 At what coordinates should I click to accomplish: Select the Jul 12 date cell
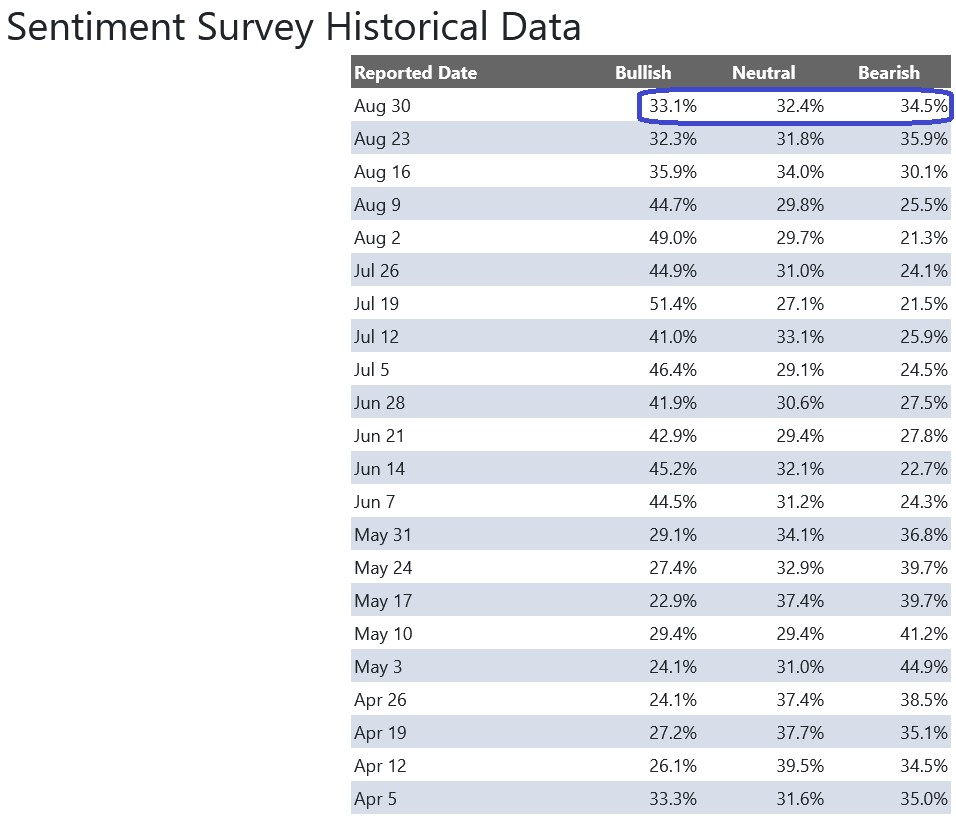(376, 337)
